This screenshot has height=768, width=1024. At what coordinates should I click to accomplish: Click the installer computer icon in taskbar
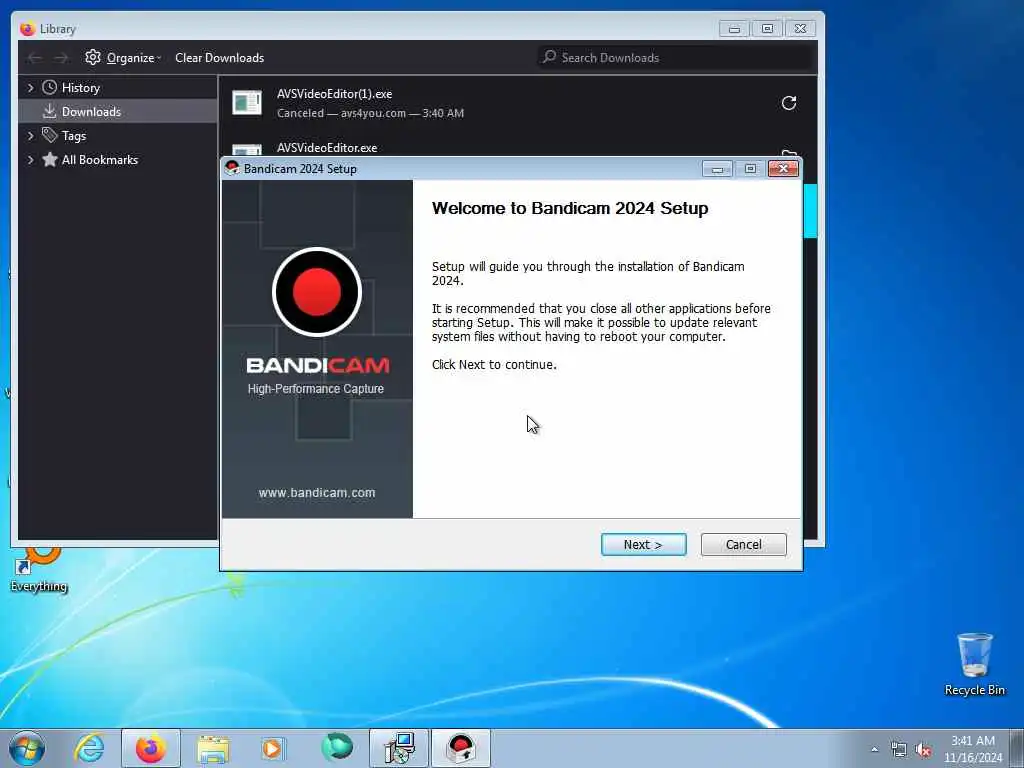pyautogui.click(x=399, y=748)
